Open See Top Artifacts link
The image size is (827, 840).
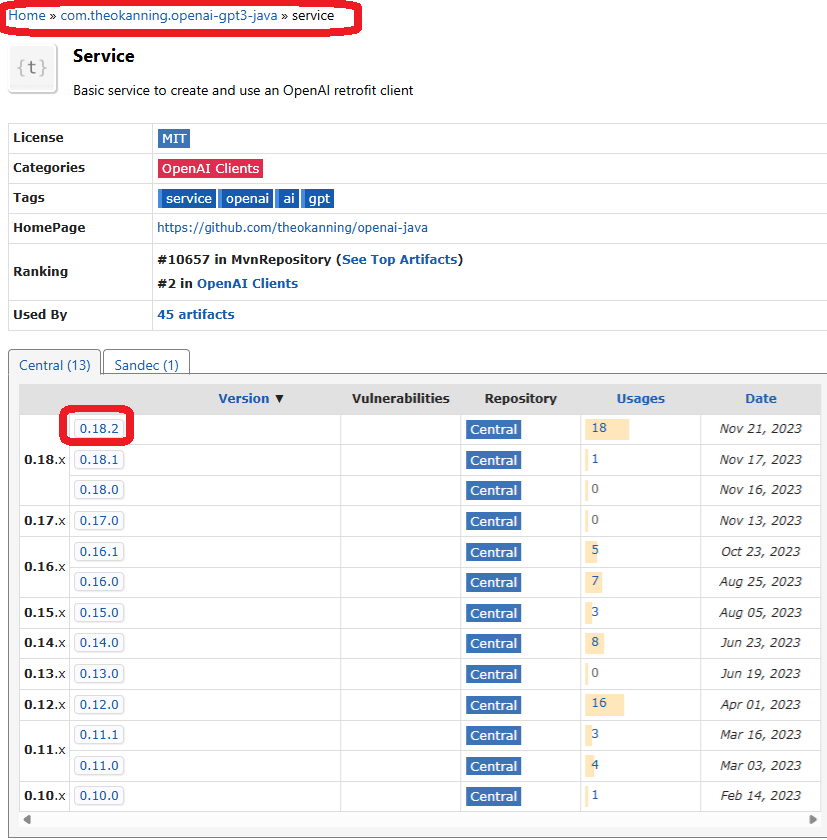pos(400,260)
